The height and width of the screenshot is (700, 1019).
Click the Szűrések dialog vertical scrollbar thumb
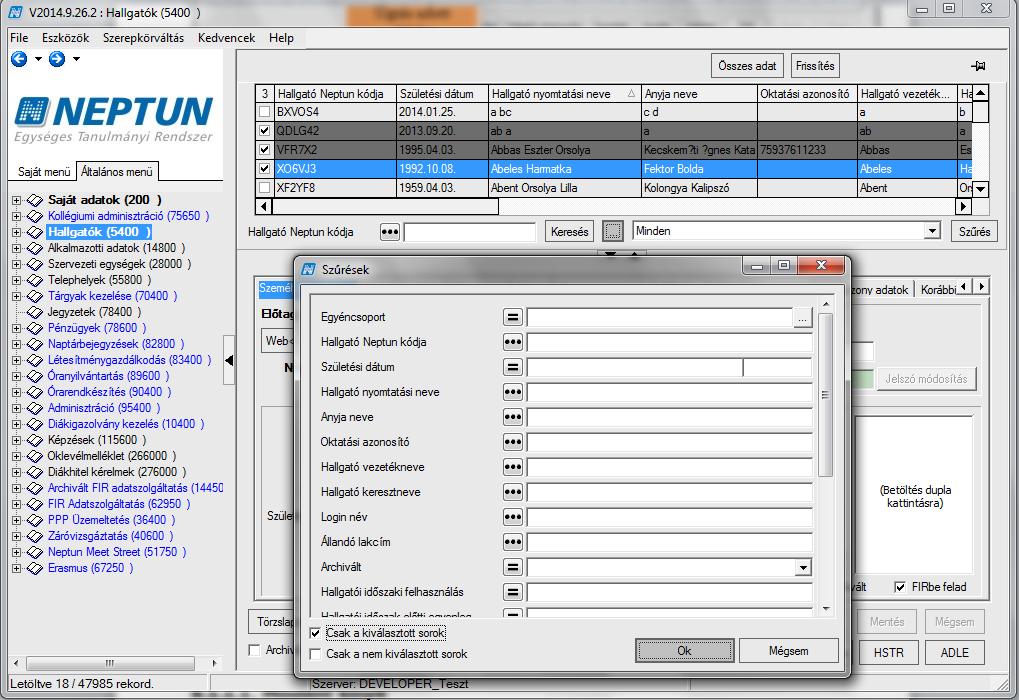(x=825, y=395)
